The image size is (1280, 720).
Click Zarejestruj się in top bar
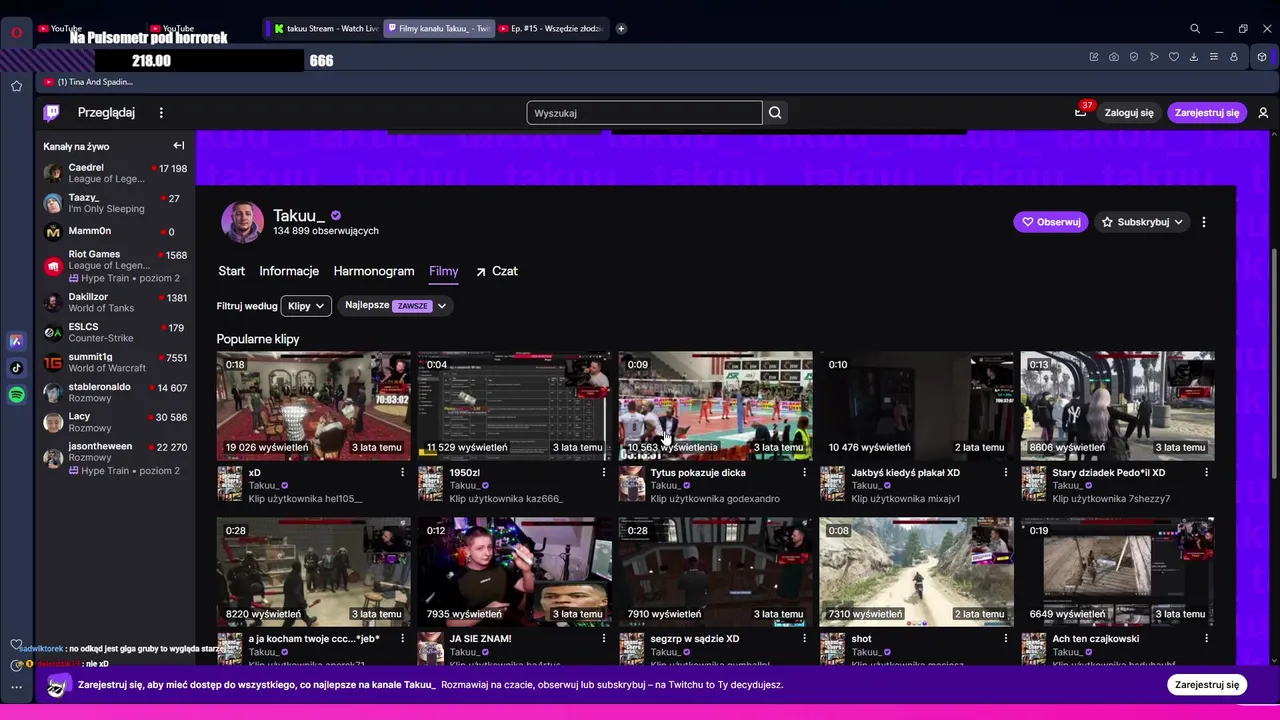[1207, 113]
